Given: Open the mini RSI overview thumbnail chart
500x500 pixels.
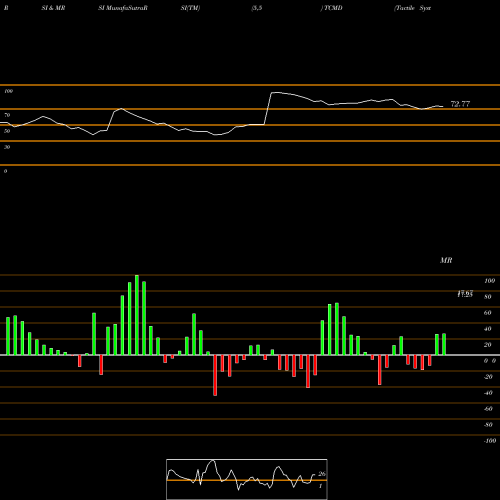Looking at the screenshot, I should [x=247, y=479].
